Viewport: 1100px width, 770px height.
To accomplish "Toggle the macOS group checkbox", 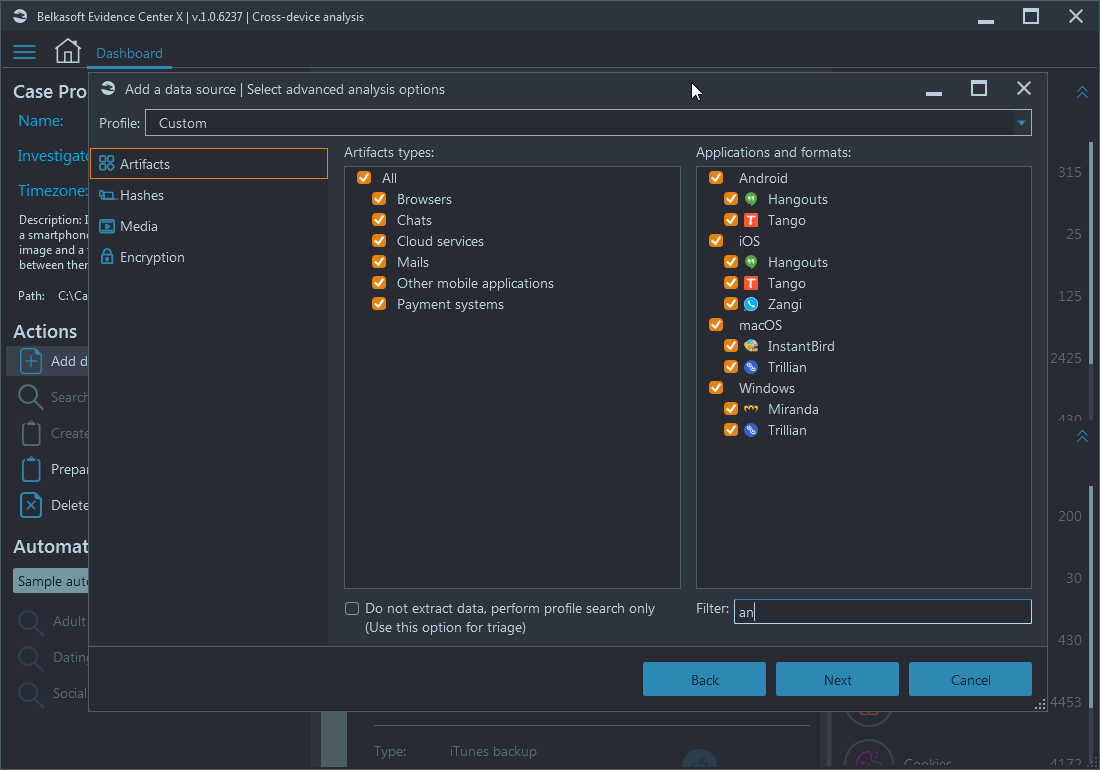I will 716,325.
